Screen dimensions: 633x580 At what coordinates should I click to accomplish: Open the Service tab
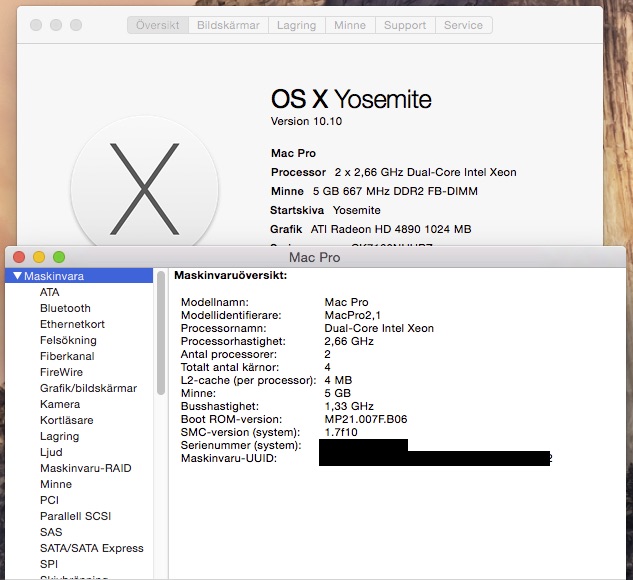(x=463, y=25)
